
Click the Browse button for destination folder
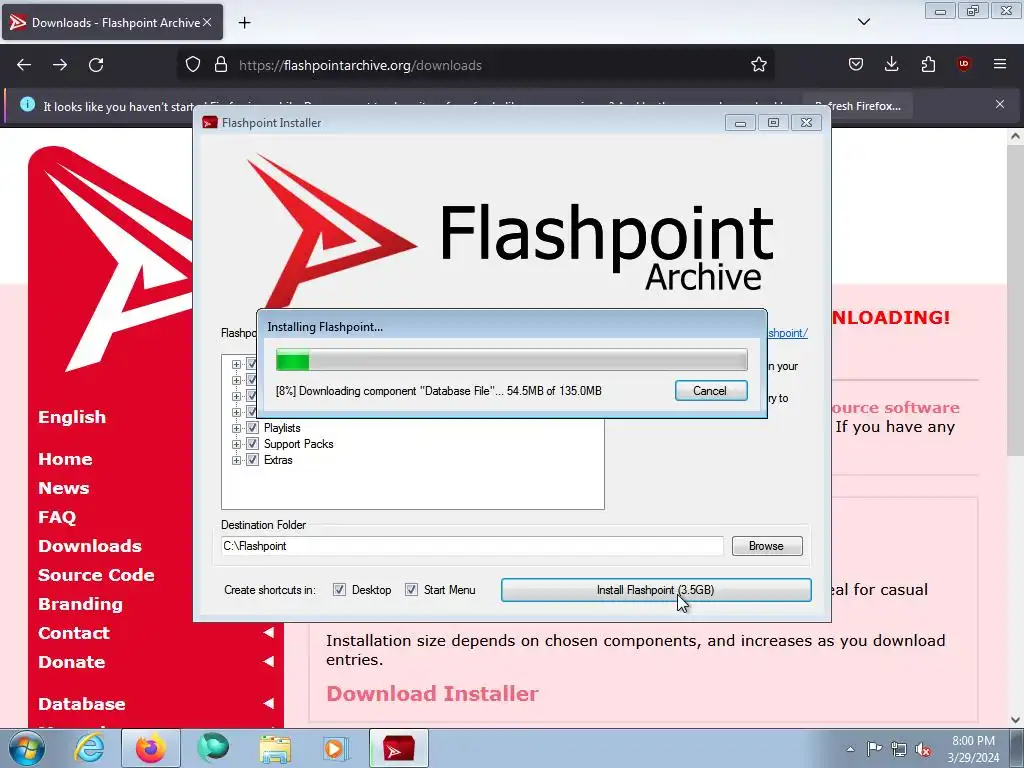point(767,546)
